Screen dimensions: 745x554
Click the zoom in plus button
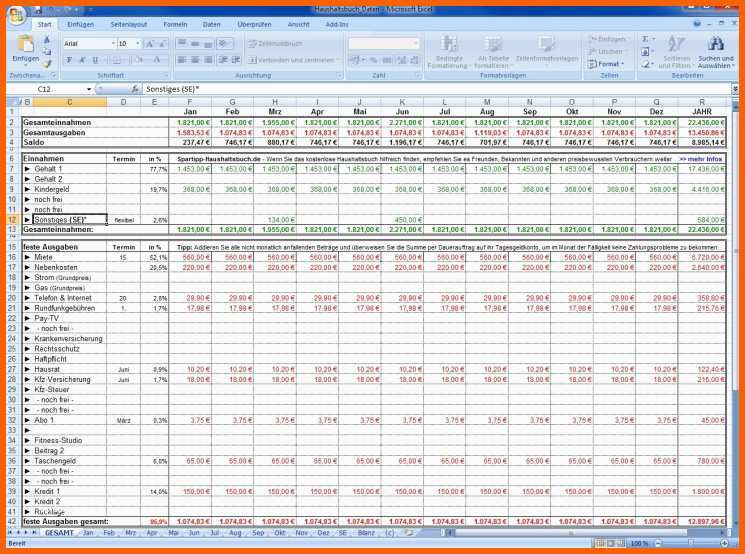[725, 543]
